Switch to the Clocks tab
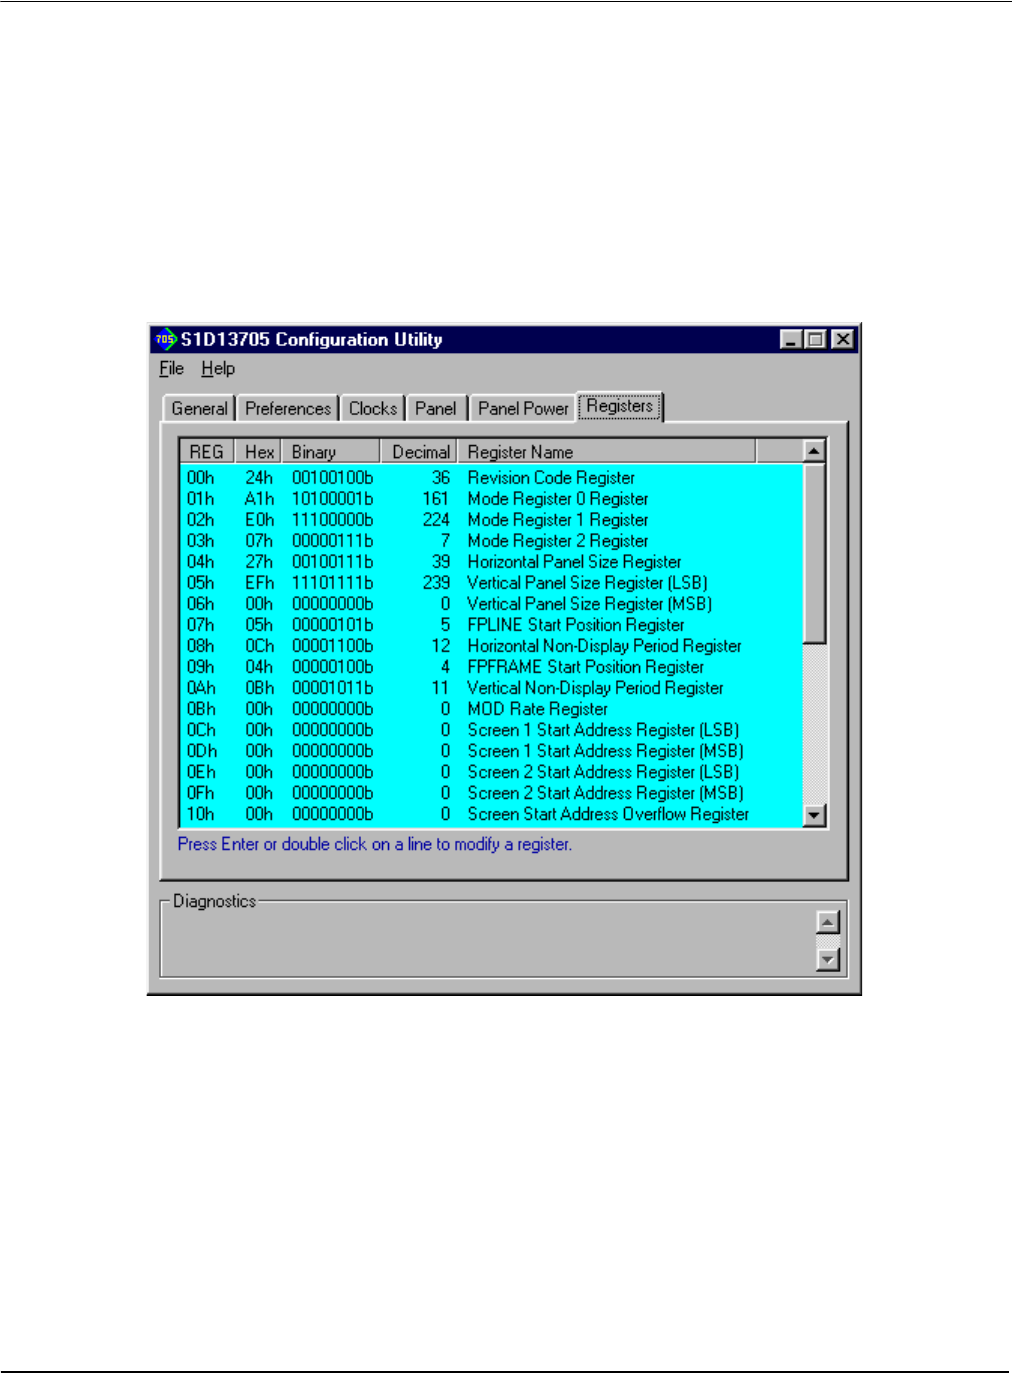1012x1373 pixels. point(373,408)
